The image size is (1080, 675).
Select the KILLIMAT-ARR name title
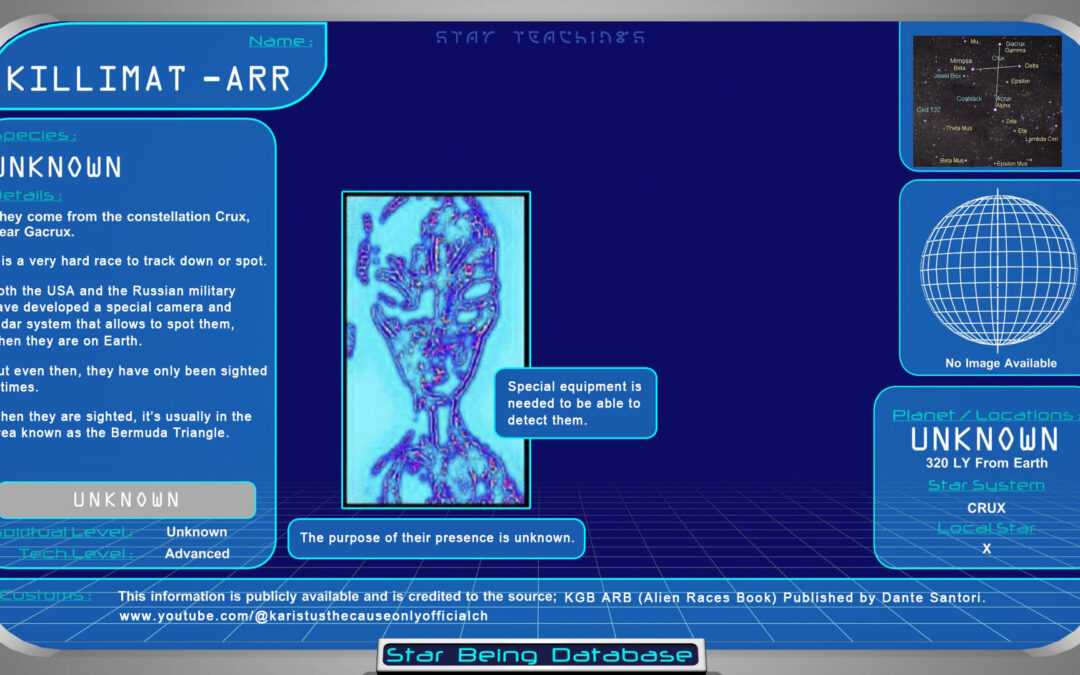(x=150, y=79)
